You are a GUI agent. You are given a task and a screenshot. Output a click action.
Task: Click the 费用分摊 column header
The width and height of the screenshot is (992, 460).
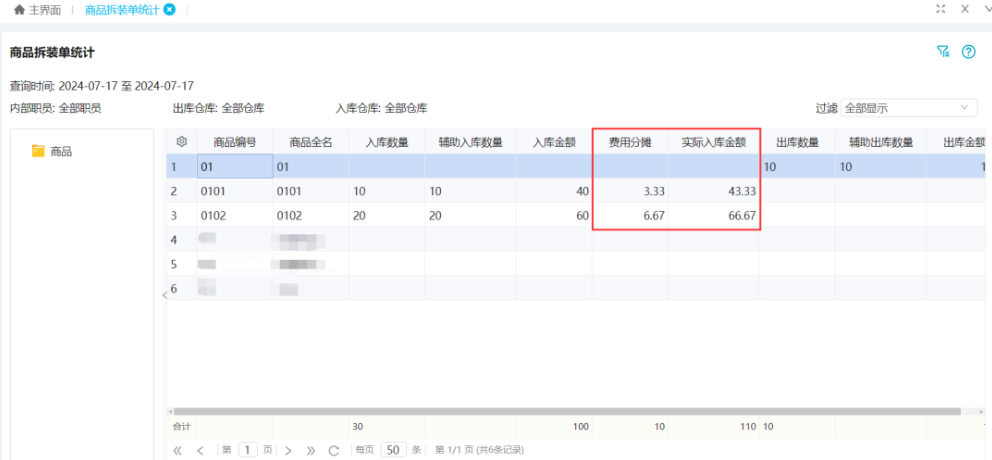click(x=630, y=142)
